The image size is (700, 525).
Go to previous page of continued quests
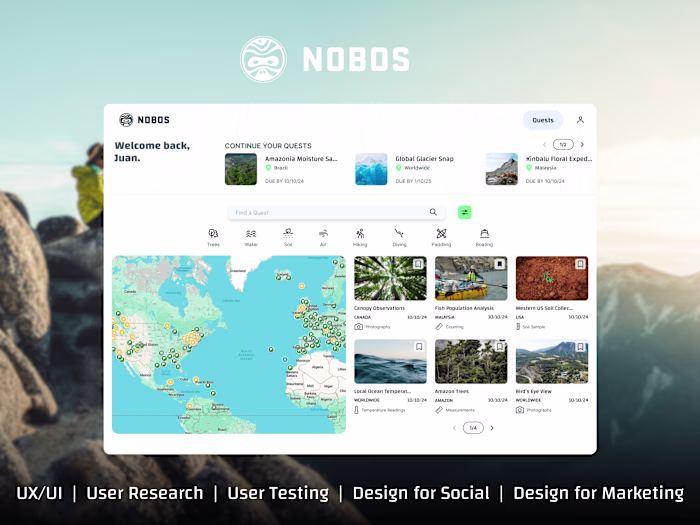click(545, 145)
